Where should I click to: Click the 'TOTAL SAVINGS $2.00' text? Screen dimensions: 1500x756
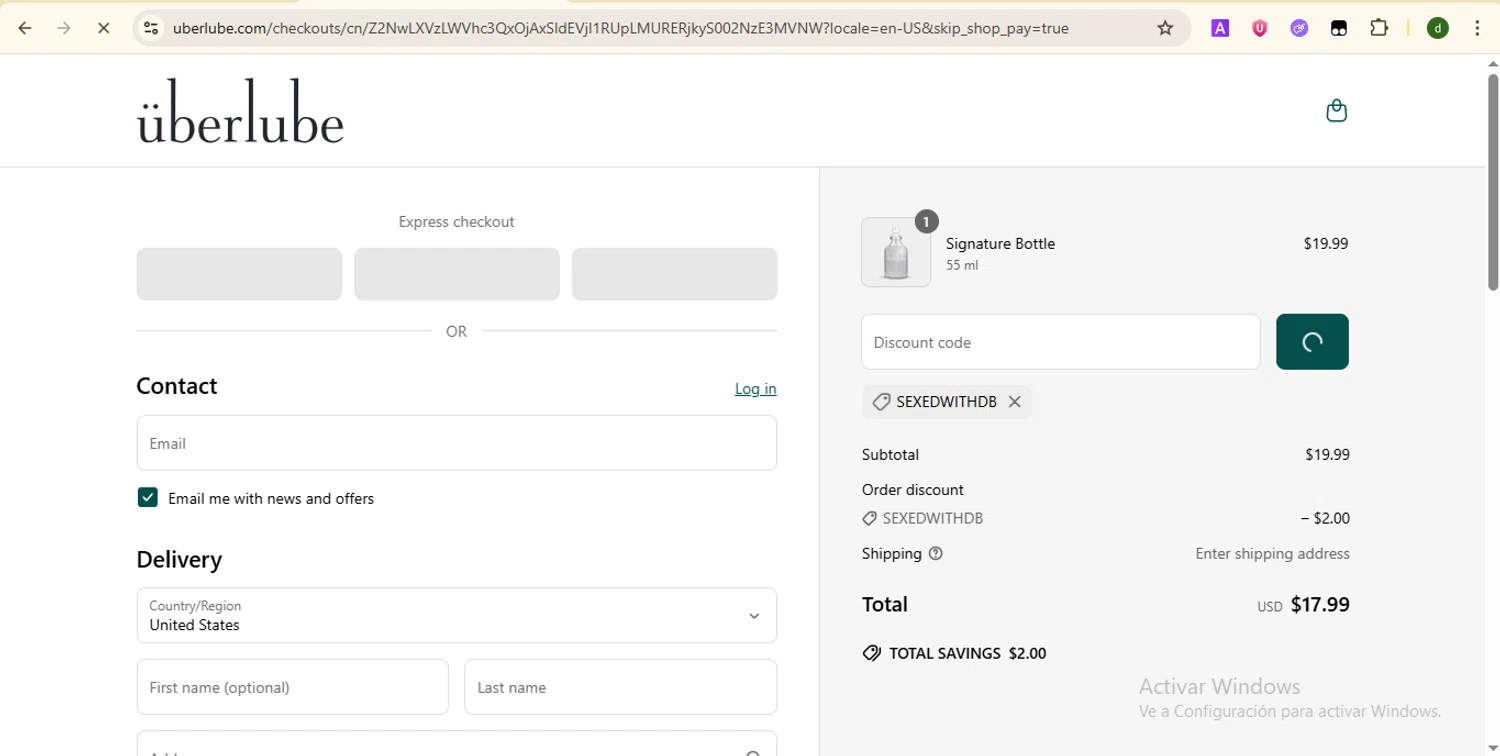[967, 654]
